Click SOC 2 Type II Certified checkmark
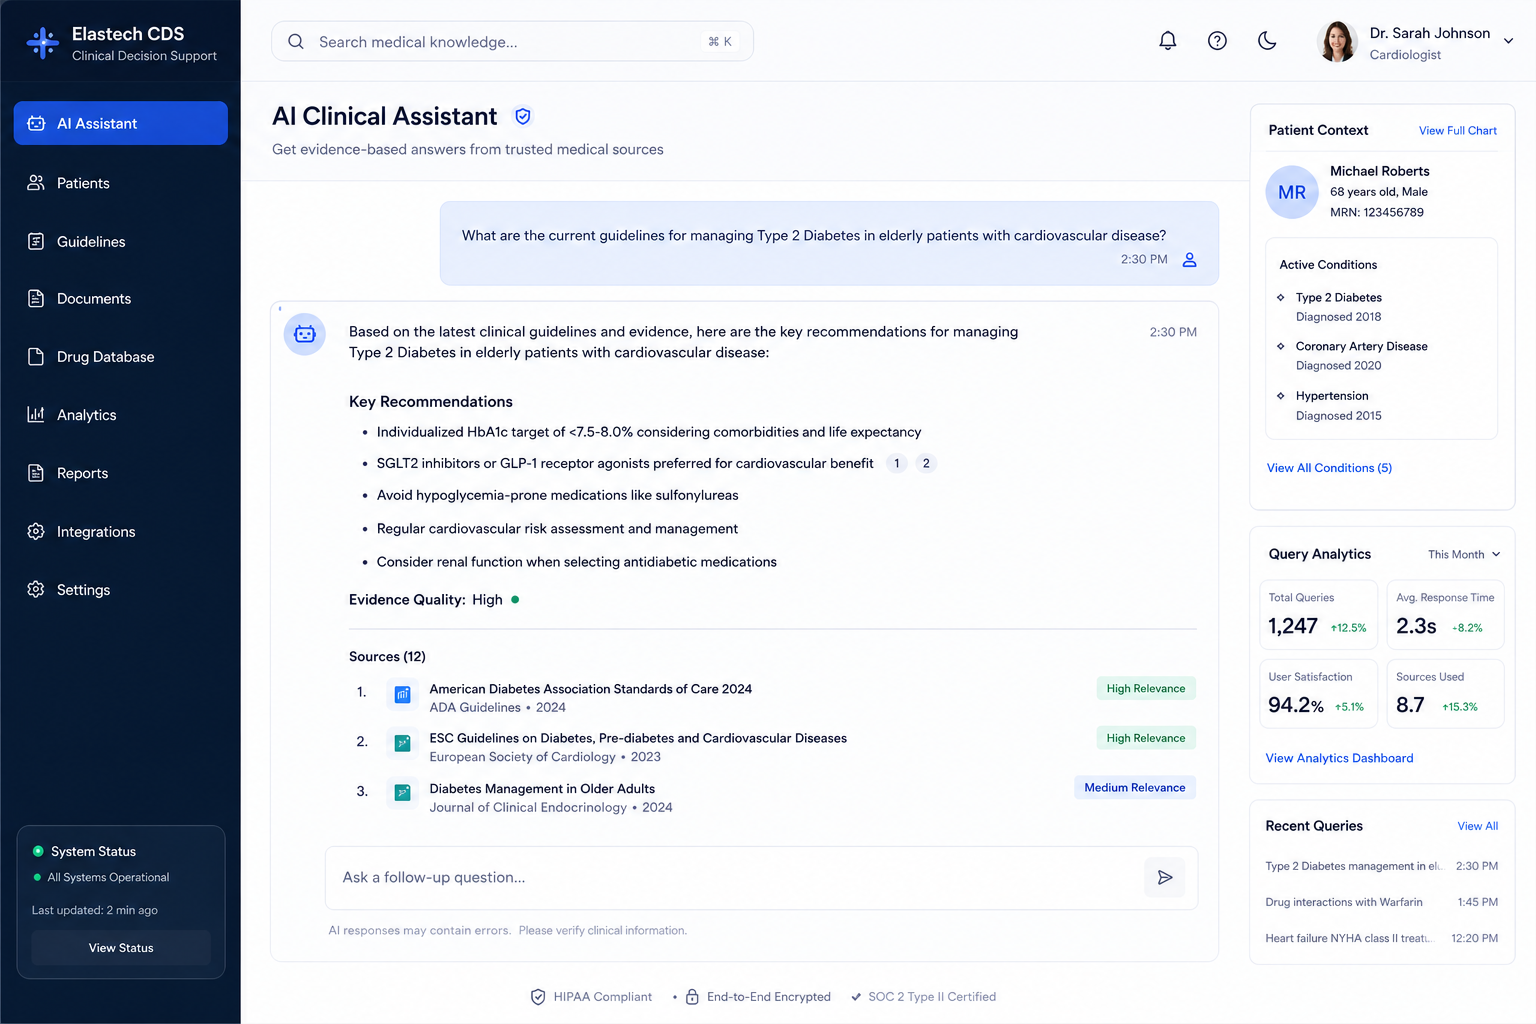This screenshot has width=1536, height=1024. (856, 997)
